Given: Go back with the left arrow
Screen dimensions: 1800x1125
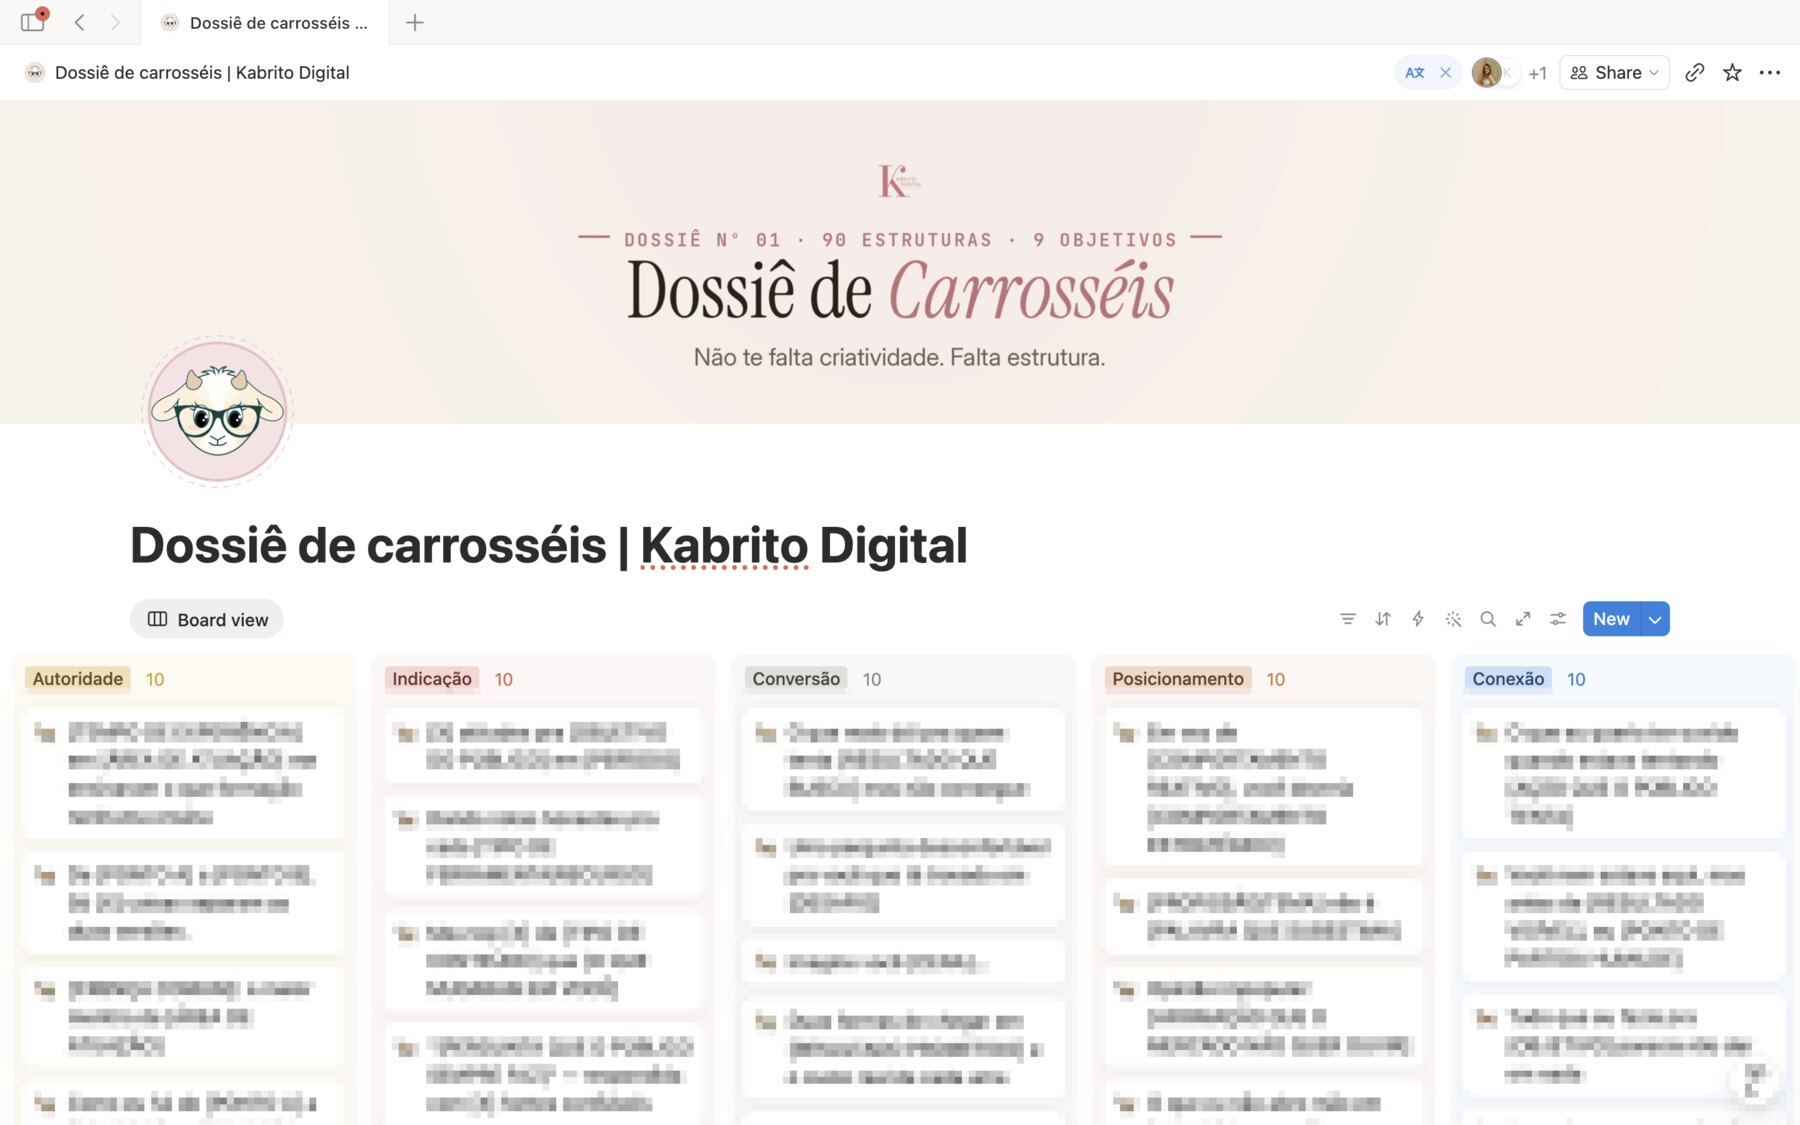Looking at the screenshot, I should 80,22.
